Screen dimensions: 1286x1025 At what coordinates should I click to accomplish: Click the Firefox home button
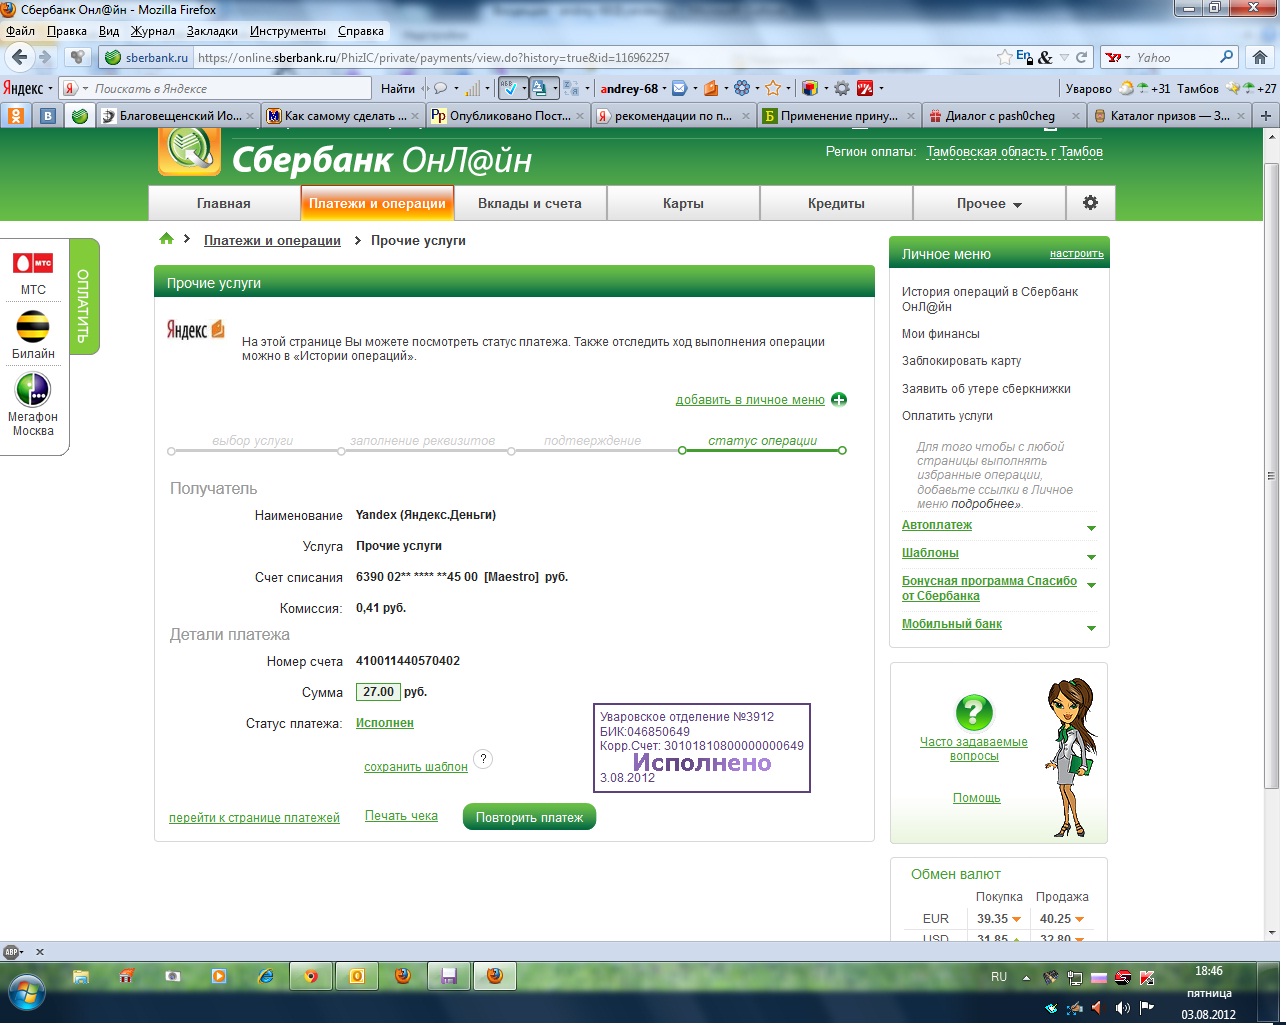(x=1260, y=57)
